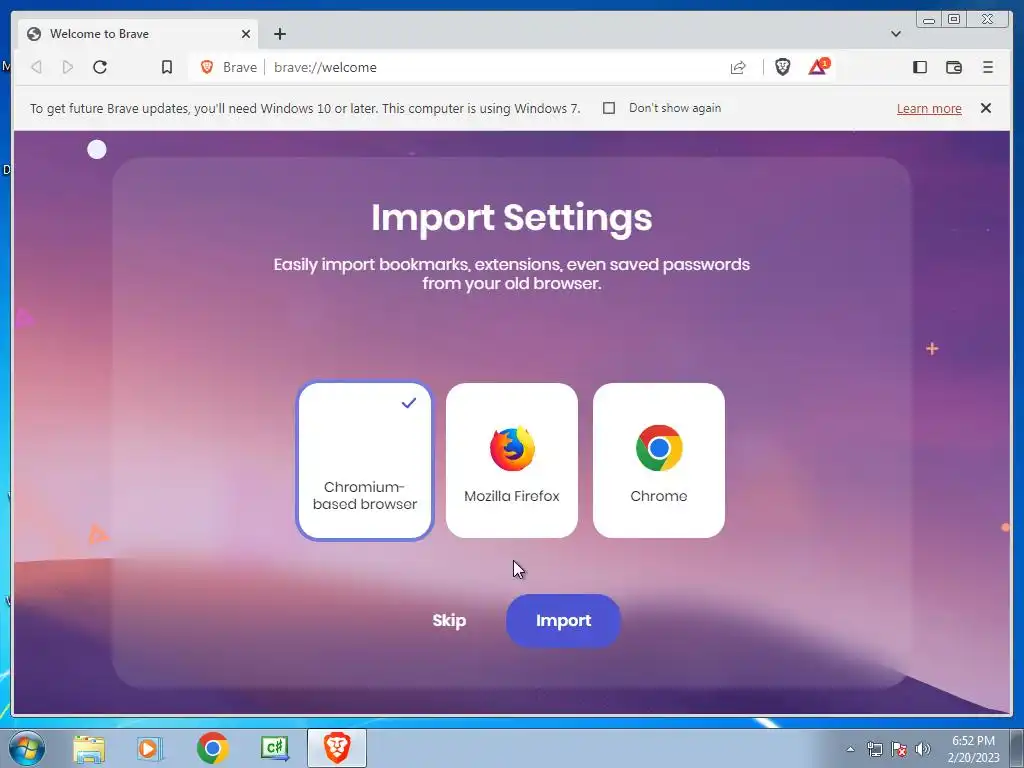Check the Don't show again checkbox
Screen dimensions: 1024x768
[x=609, y=108]
